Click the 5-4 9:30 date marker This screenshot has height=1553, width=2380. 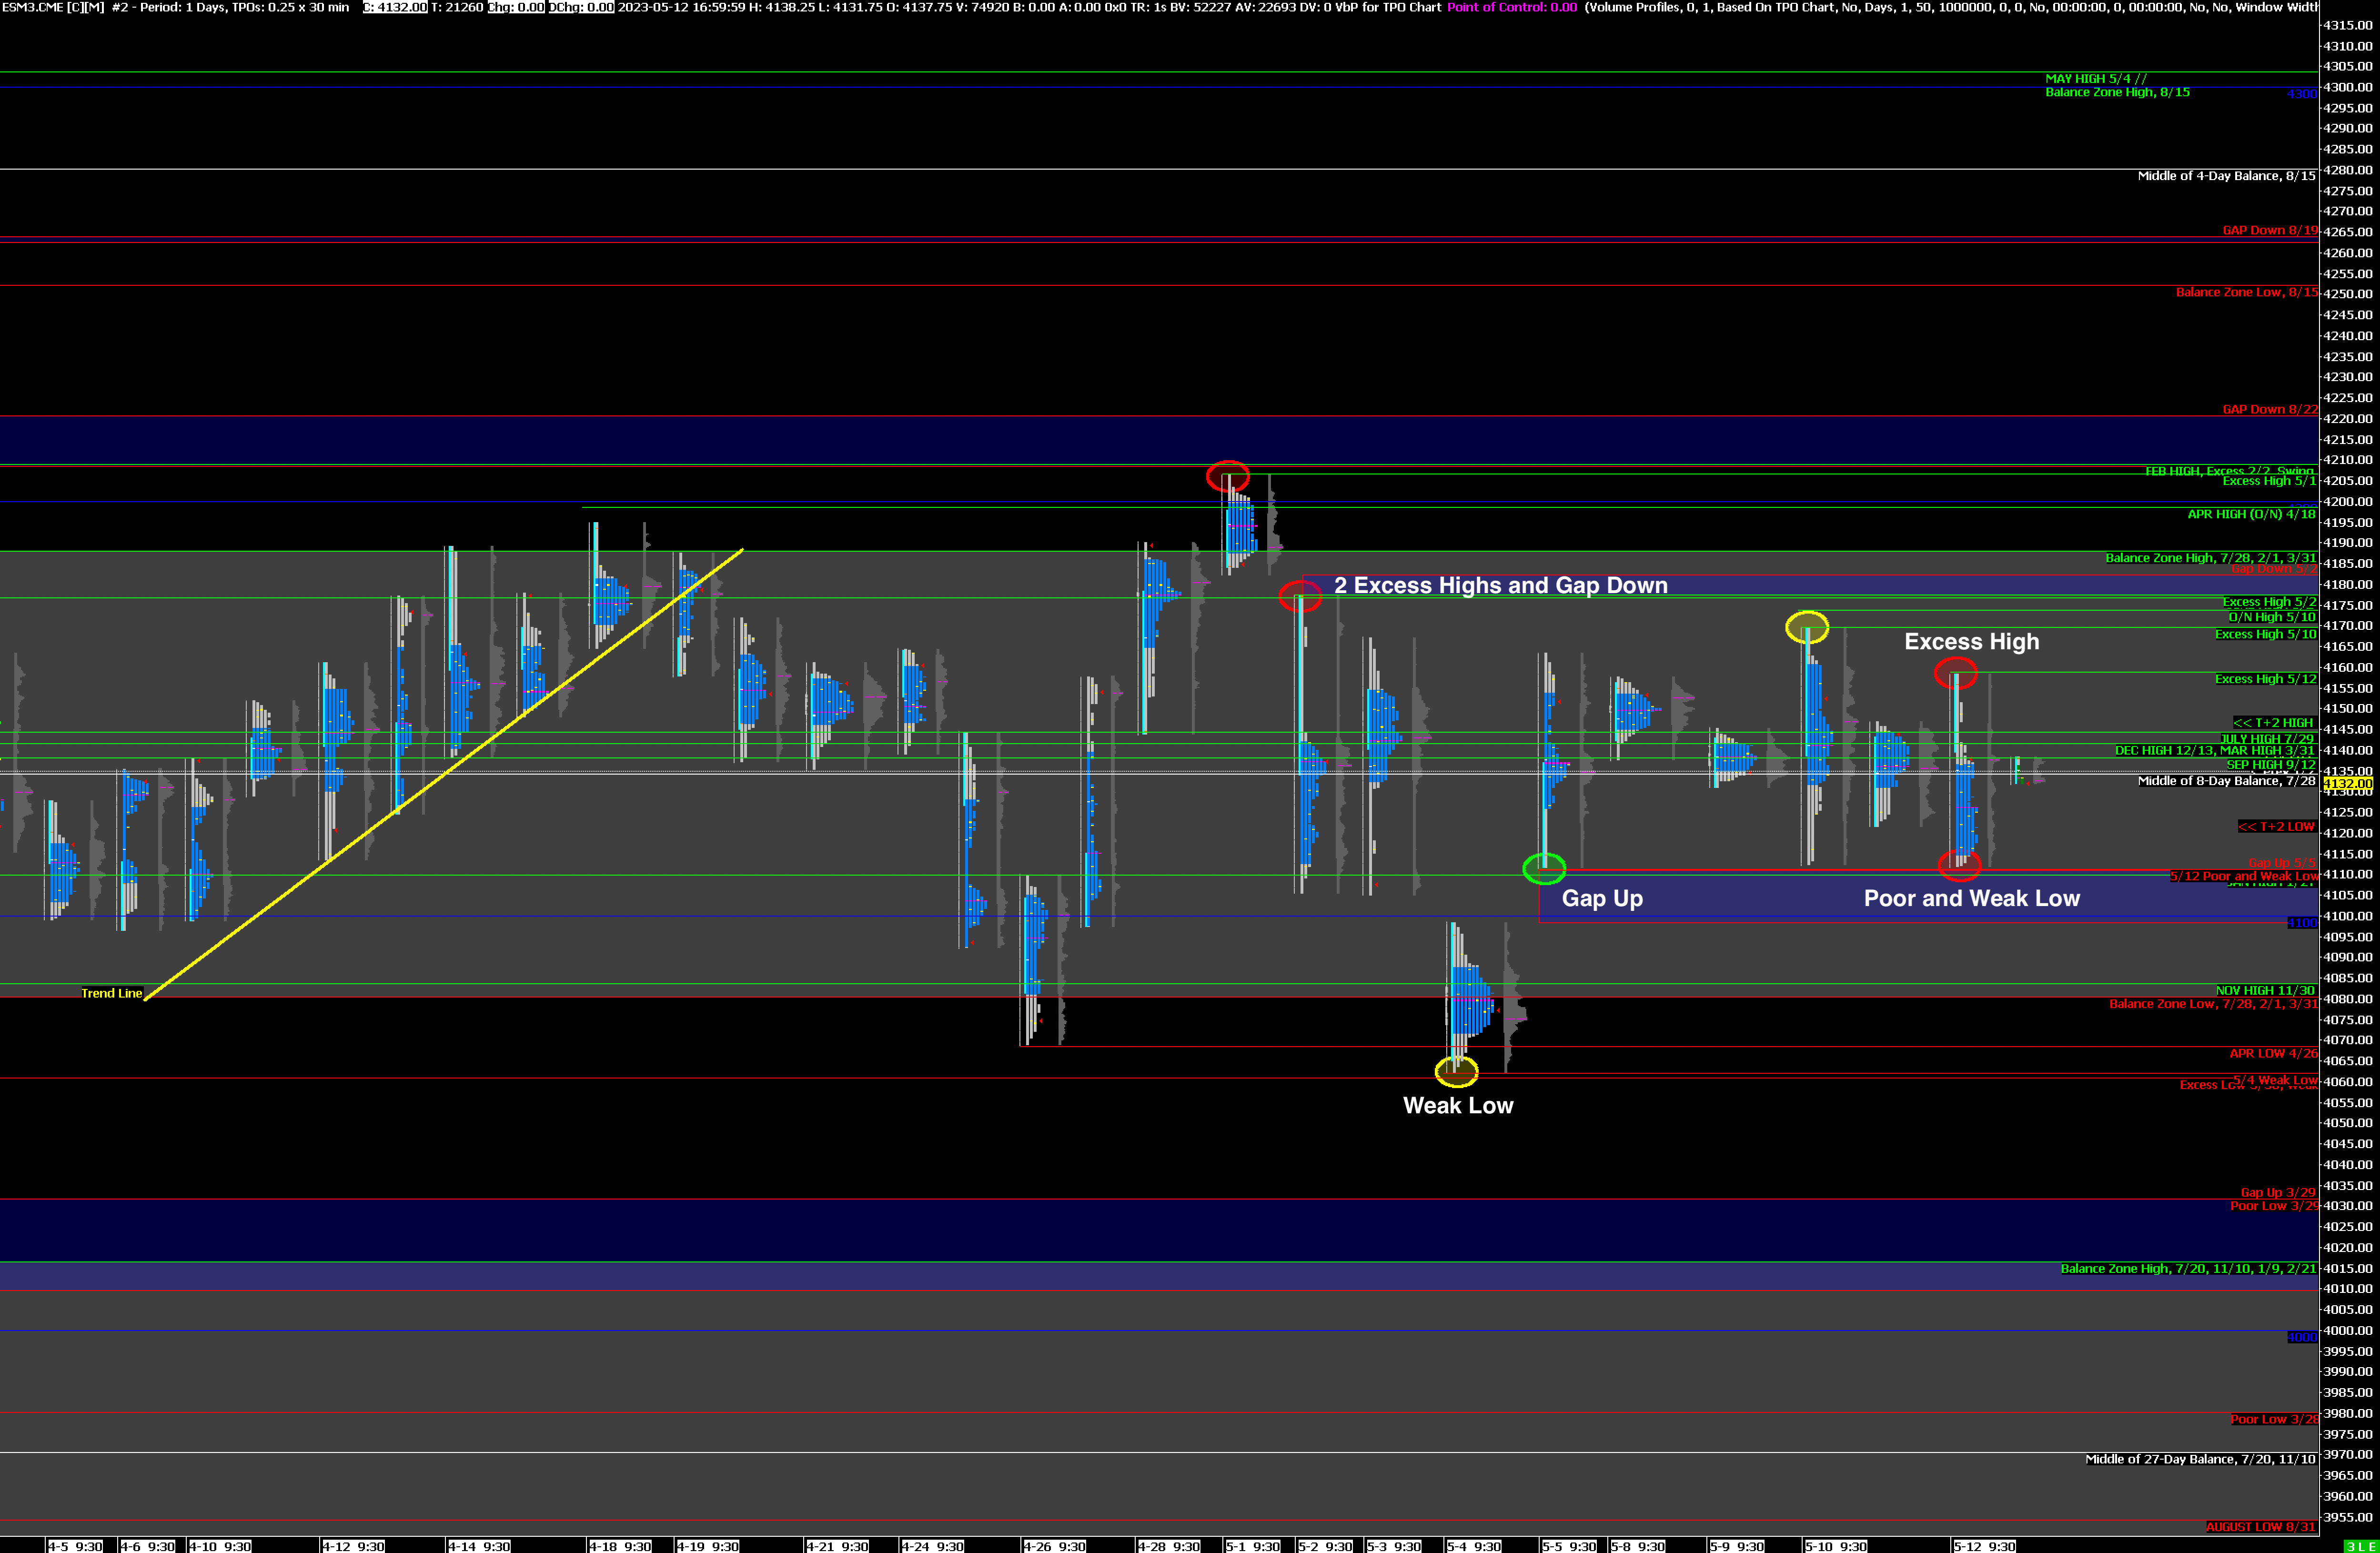click(x=1473, y=1546)
